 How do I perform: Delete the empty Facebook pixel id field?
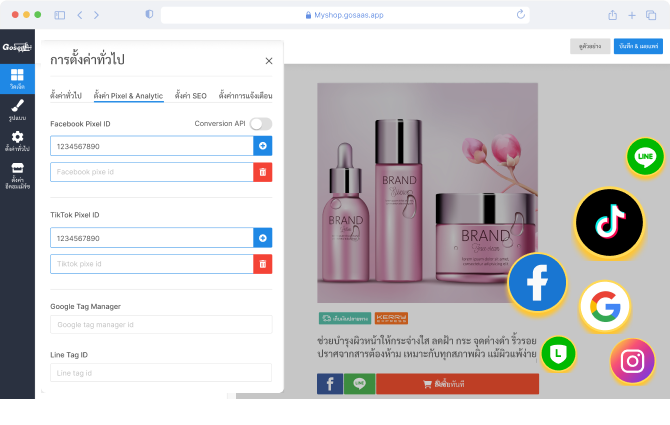click(x=263, y=172)
